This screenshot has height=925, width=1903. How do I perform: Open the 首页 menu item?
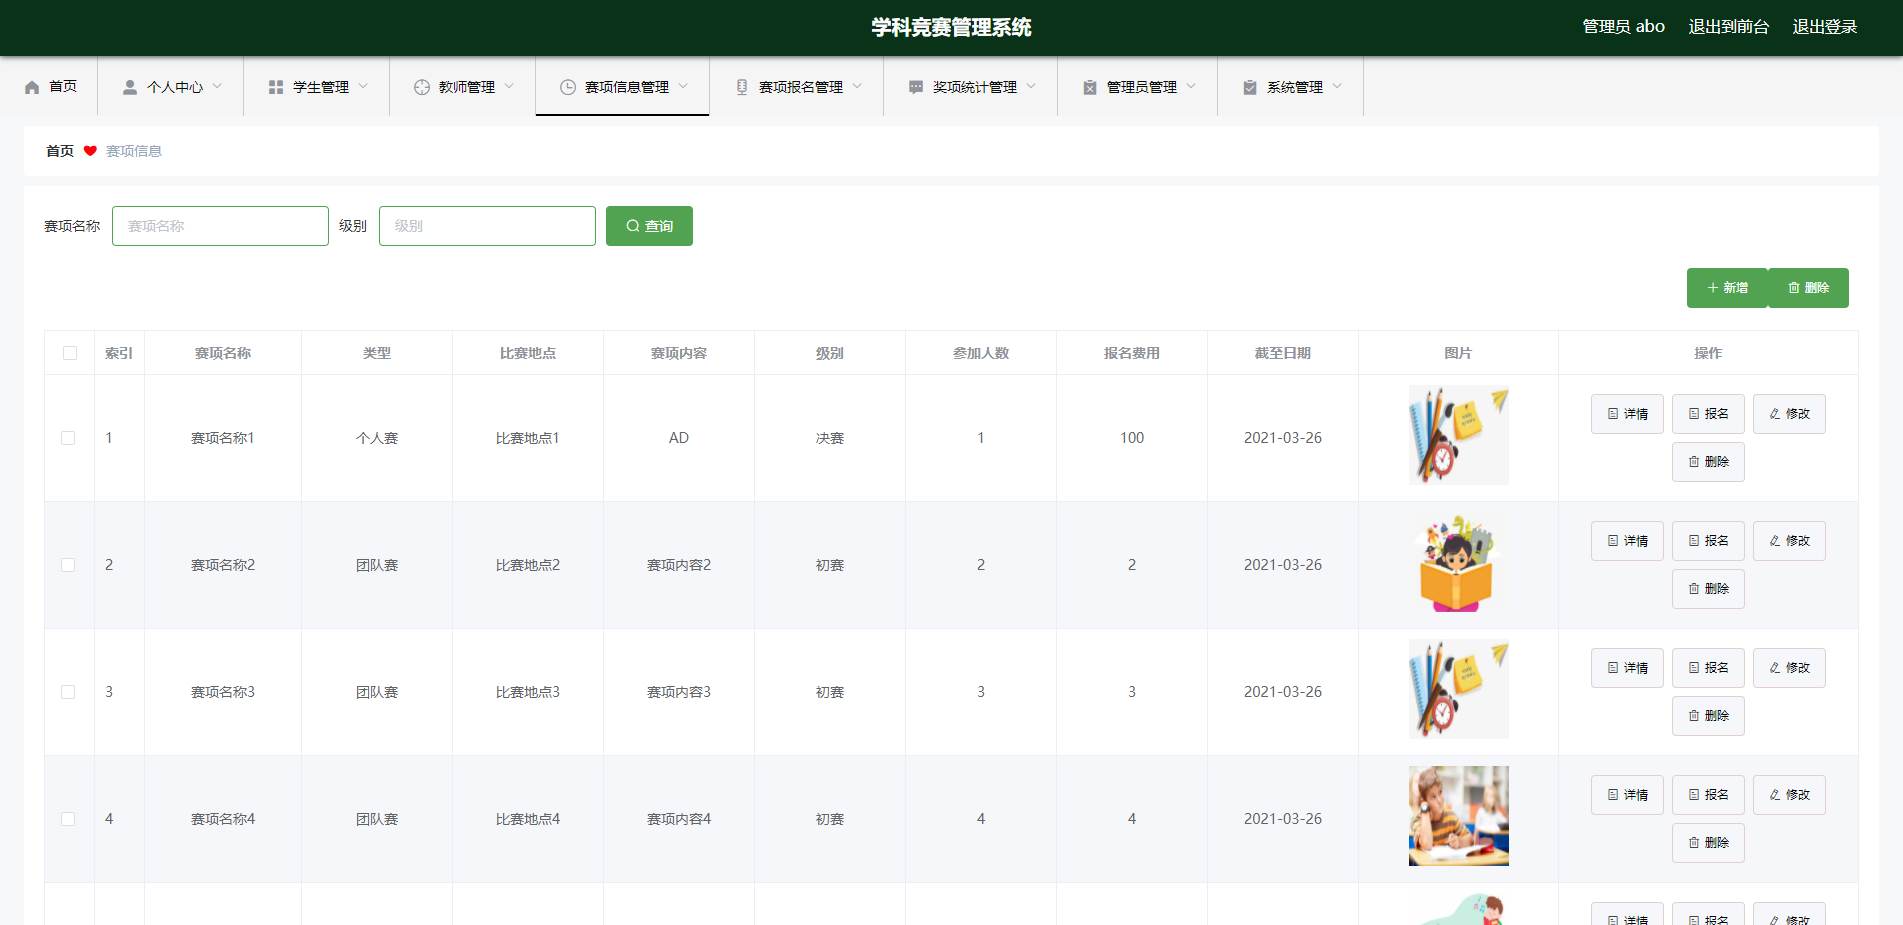pyautogui.click(x=49, y=87)
